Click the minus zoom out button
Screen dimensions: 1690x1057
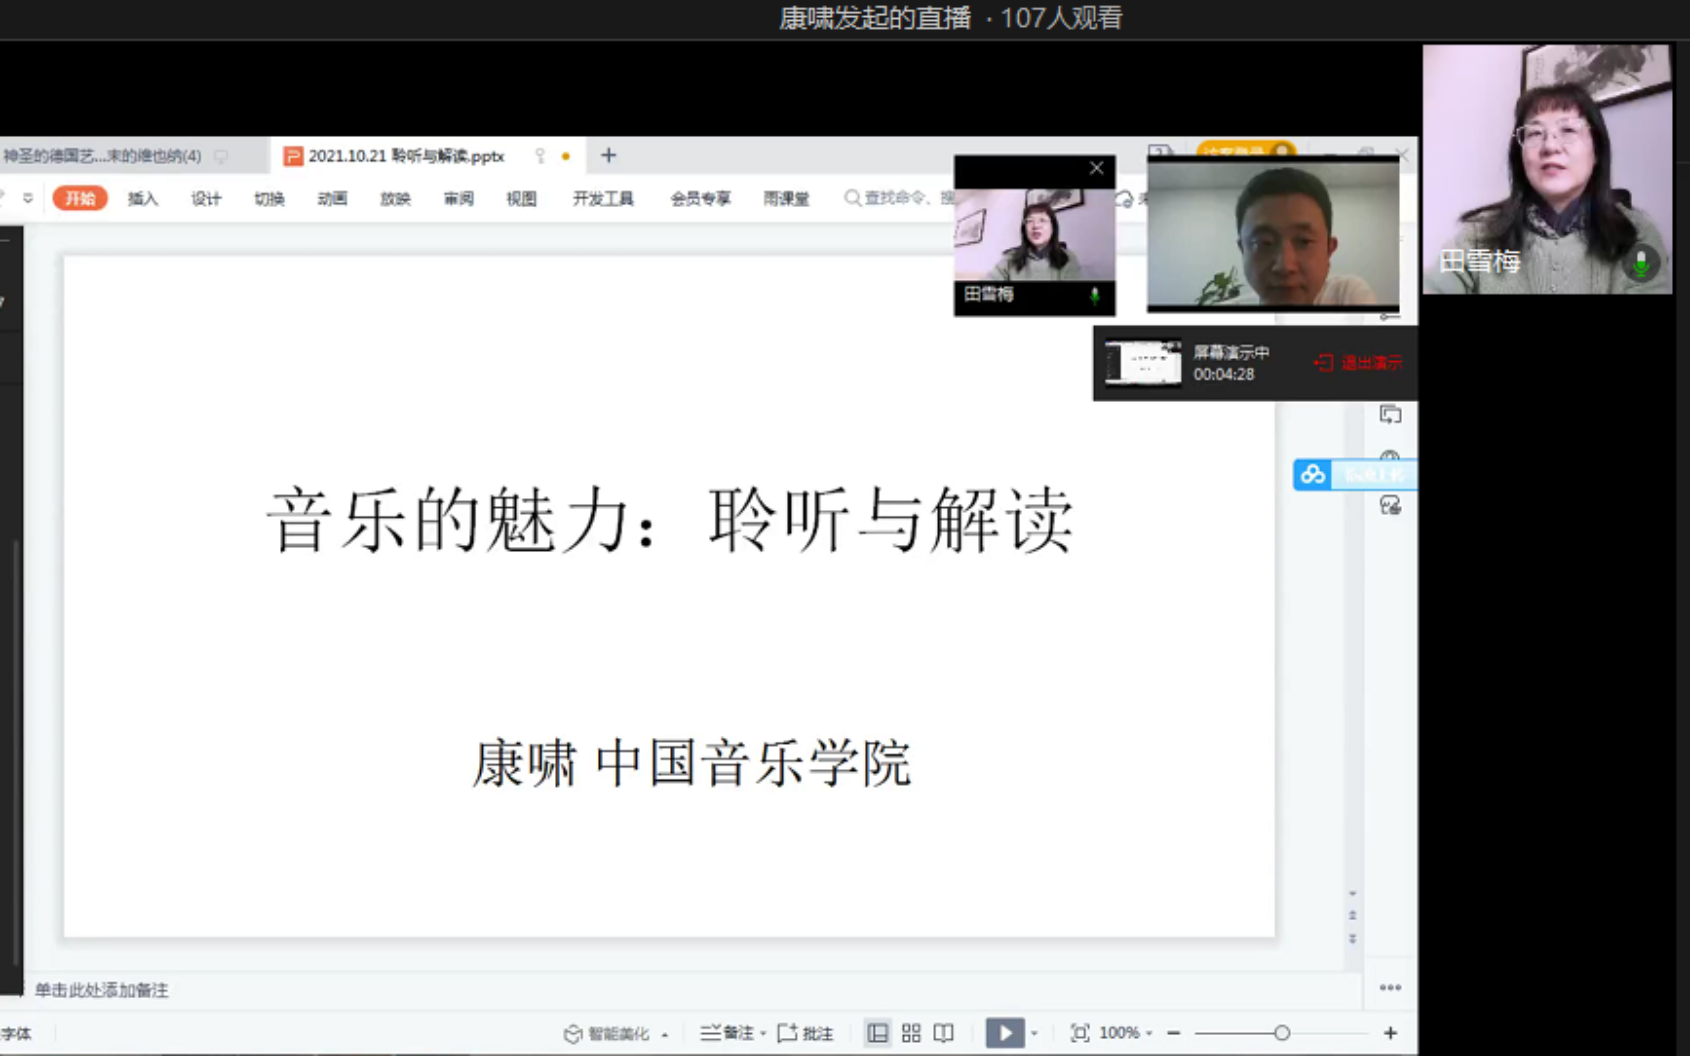pos(1174,1033)
